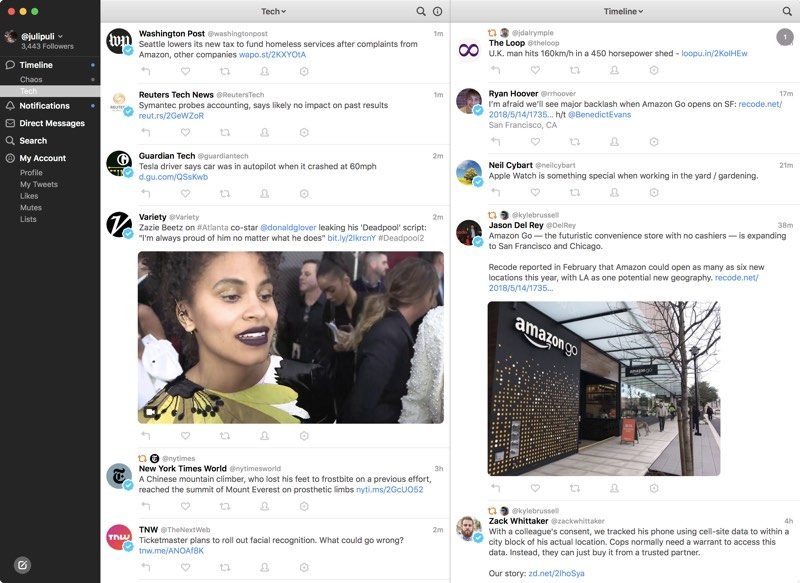Like the TNW Ticketmaster tweet

point(186,567)
